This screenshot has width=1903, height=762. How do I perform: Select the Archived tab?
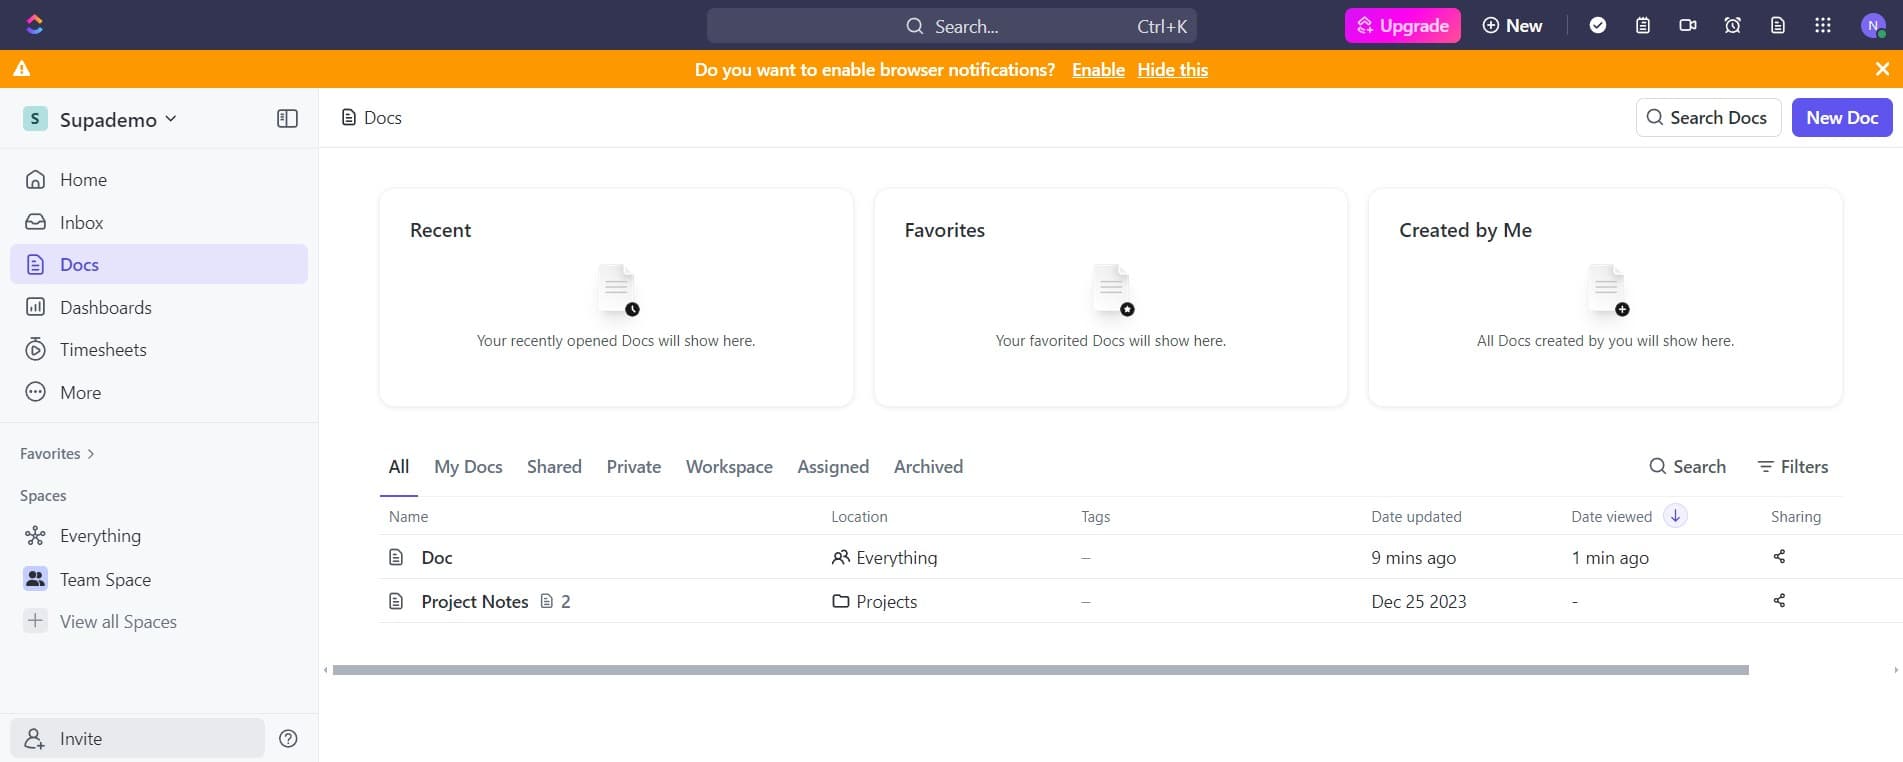click(928, 467)
